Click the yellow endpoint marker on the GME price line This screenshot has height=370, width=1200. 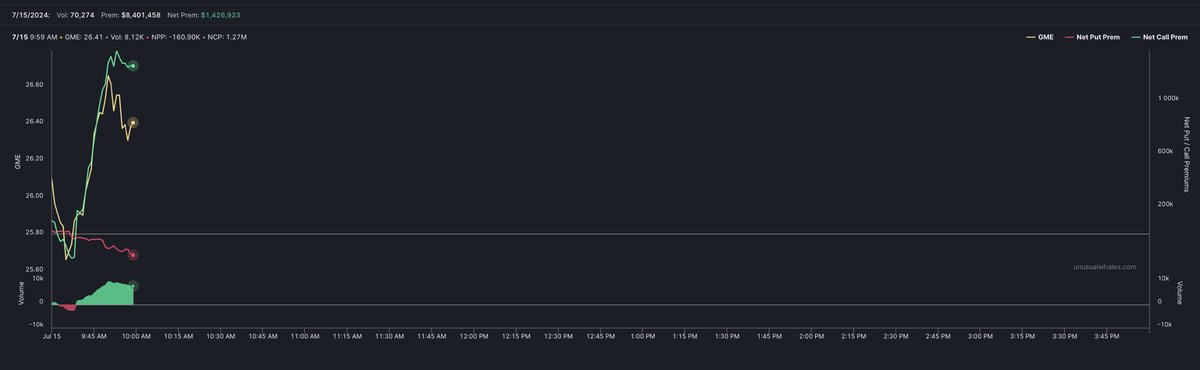click(x=133, y=123)
